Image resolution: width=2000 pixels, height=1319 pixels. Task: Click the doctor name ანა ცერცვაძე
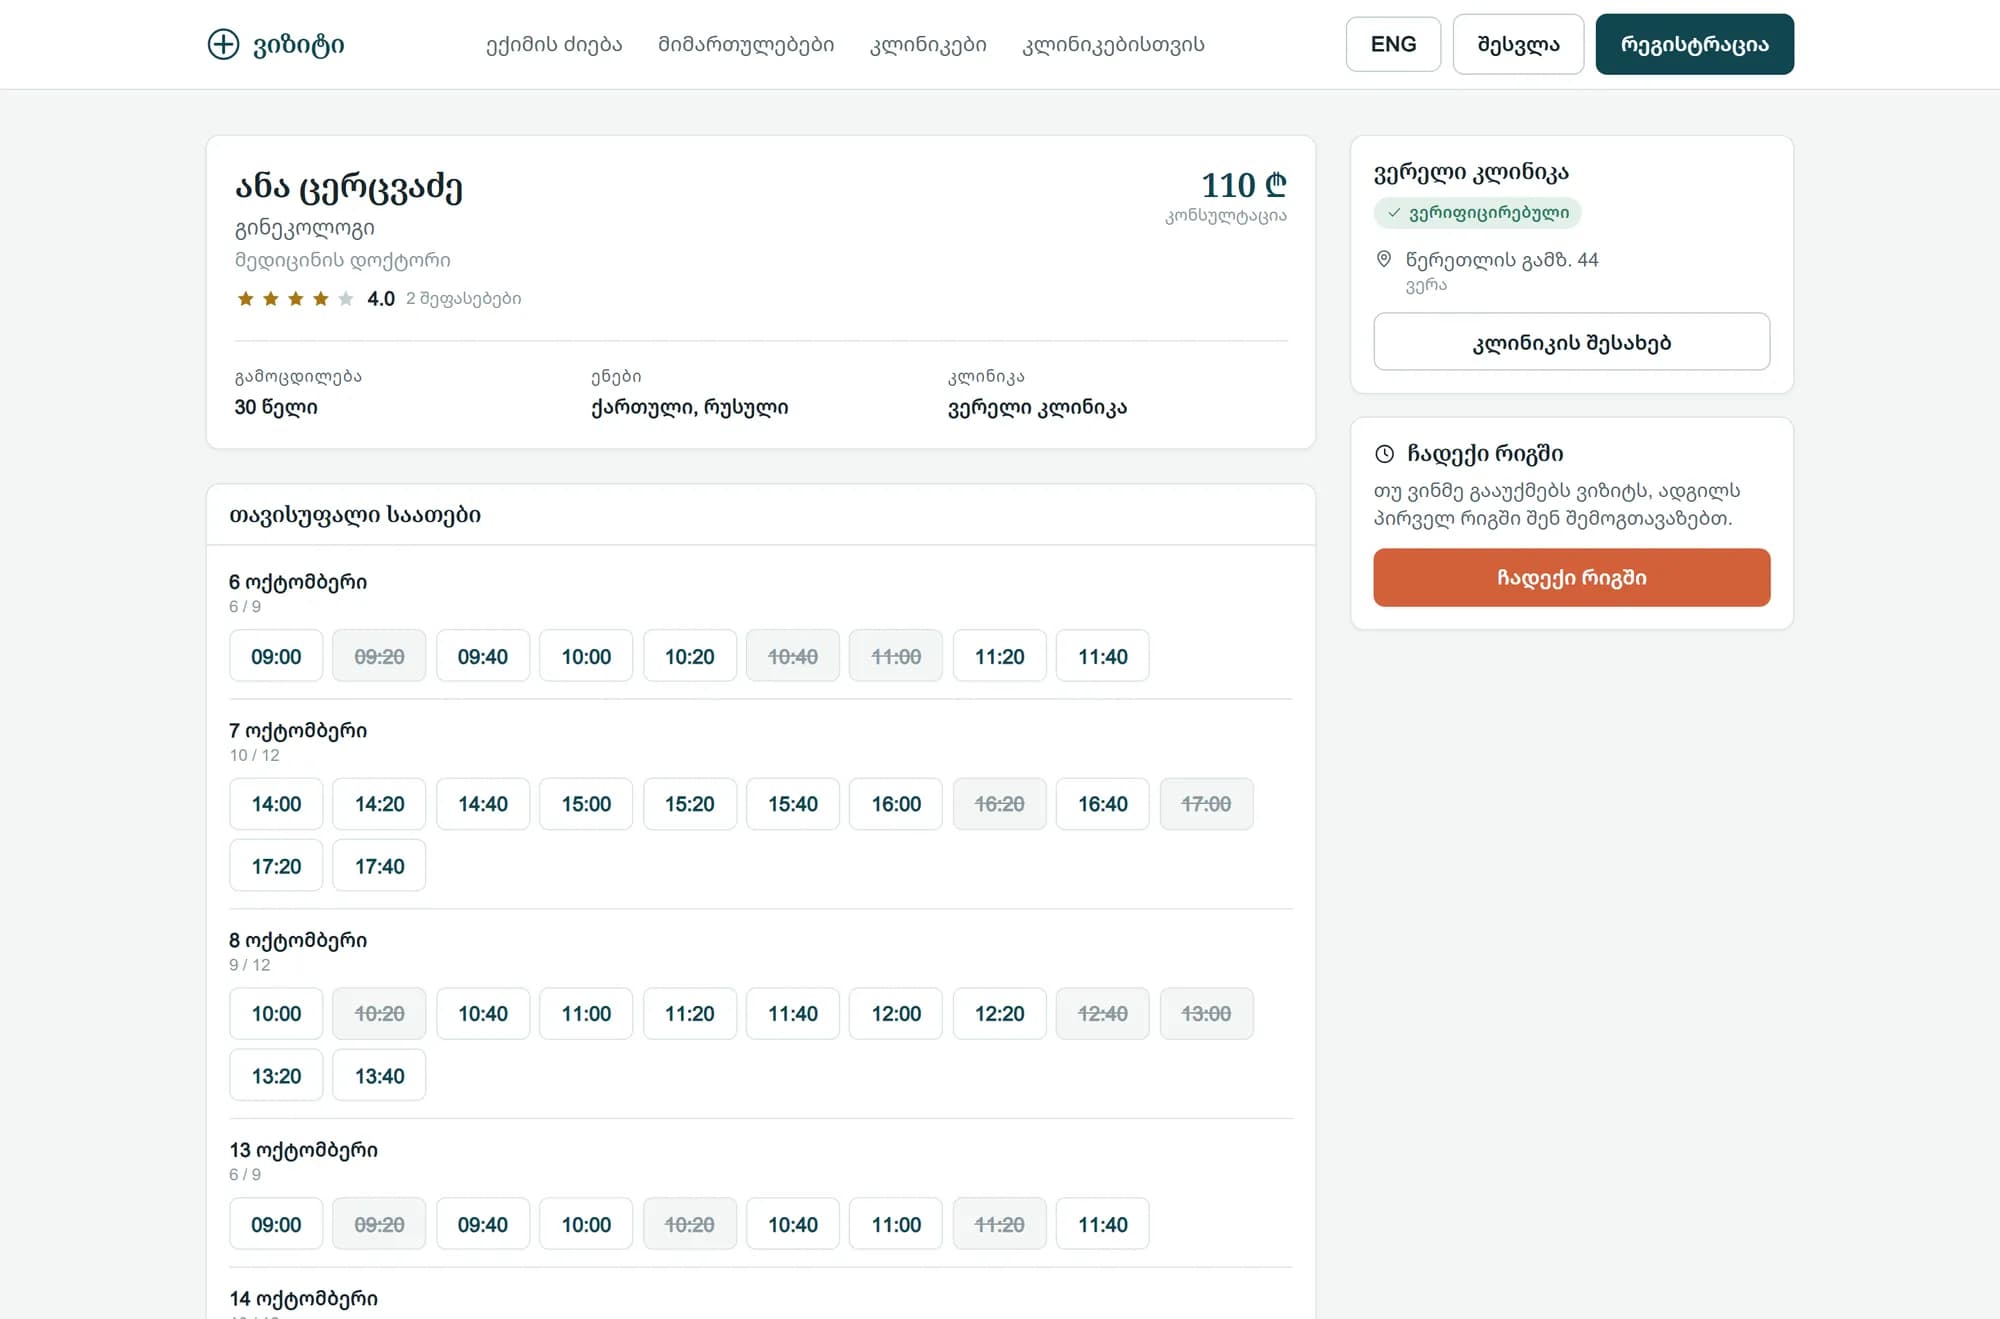click(x=349, y=187)
